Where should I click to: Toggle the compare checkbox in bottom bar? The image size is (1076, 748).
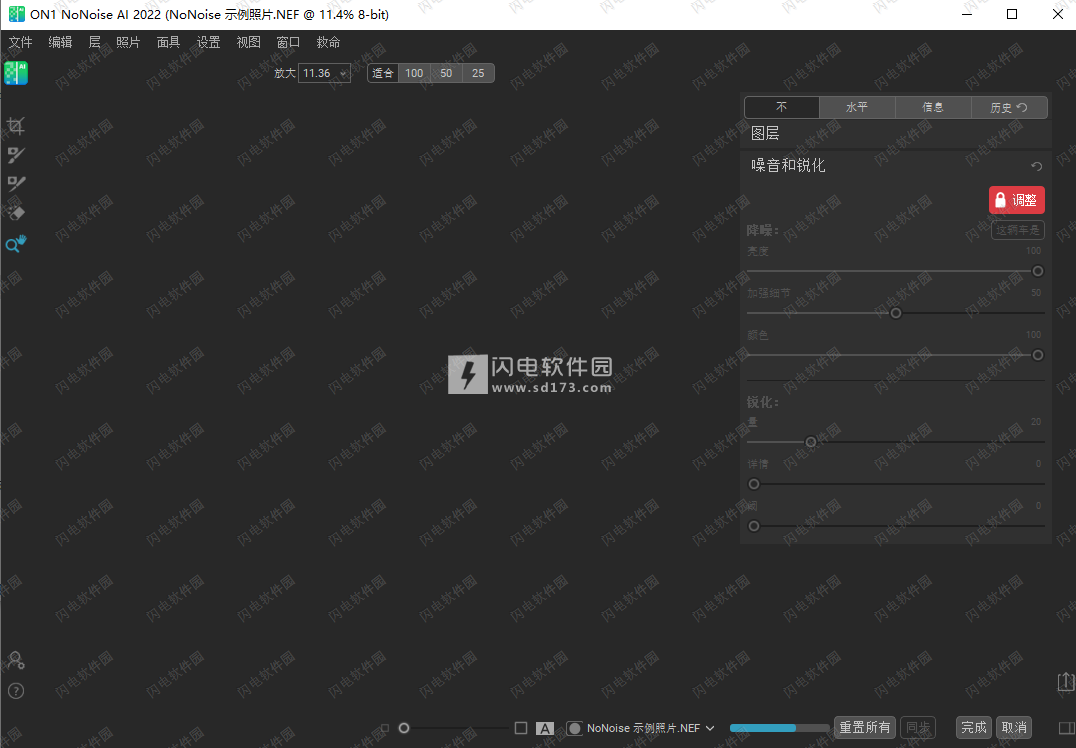tap(521, 728)
